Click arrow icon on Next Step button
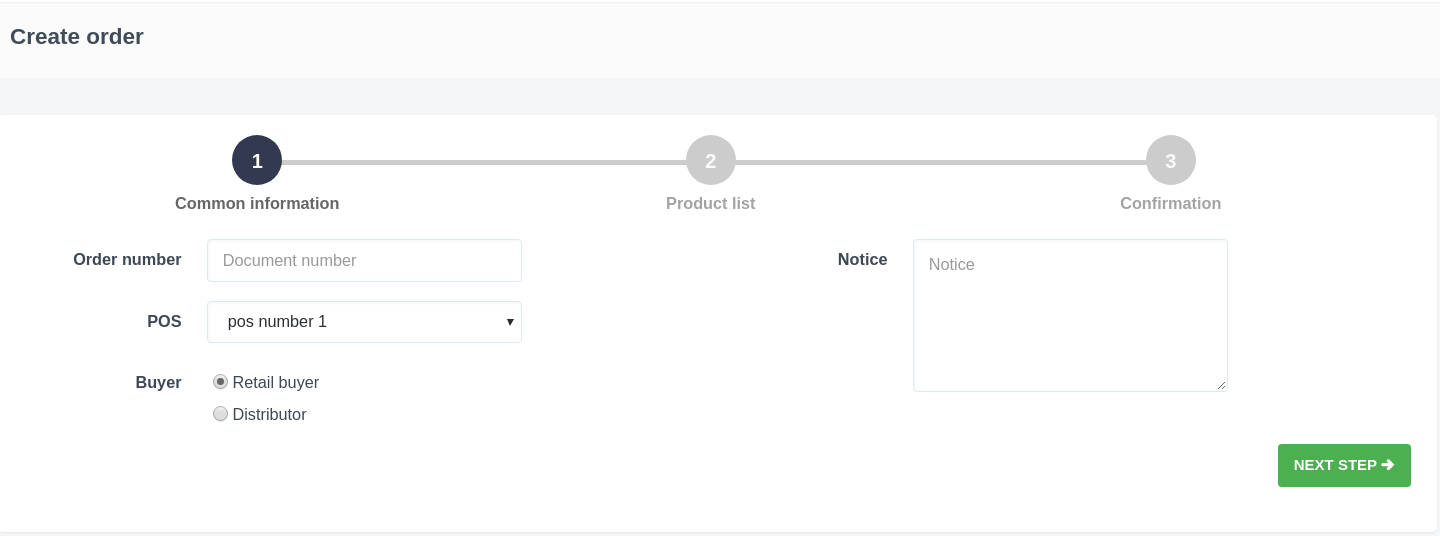Viewport: 1440px width, 536px height. click(x=1388, y=465)
